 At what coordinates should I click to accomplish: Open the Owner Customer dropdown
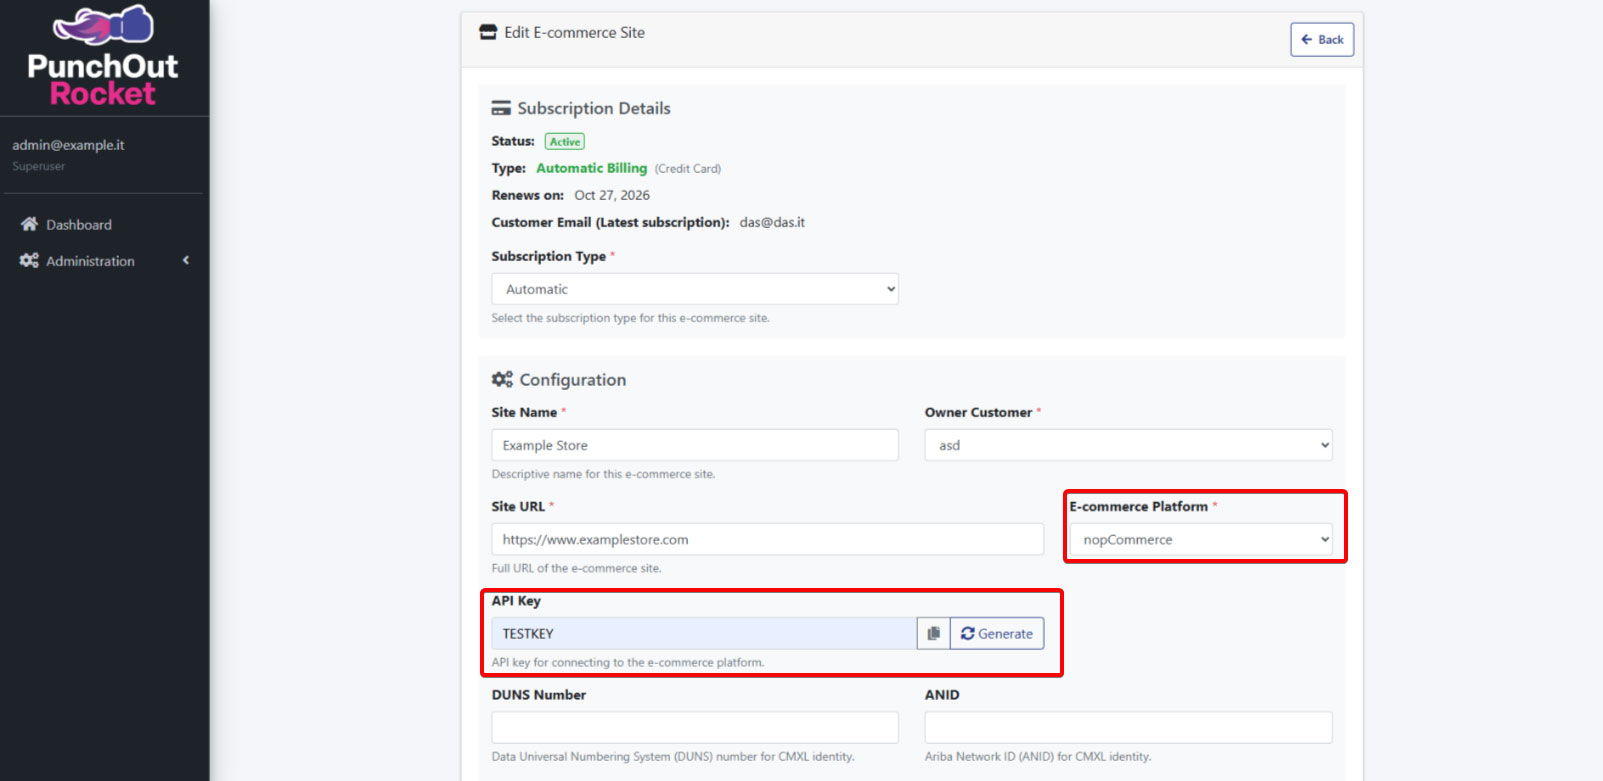[1129, 445]
